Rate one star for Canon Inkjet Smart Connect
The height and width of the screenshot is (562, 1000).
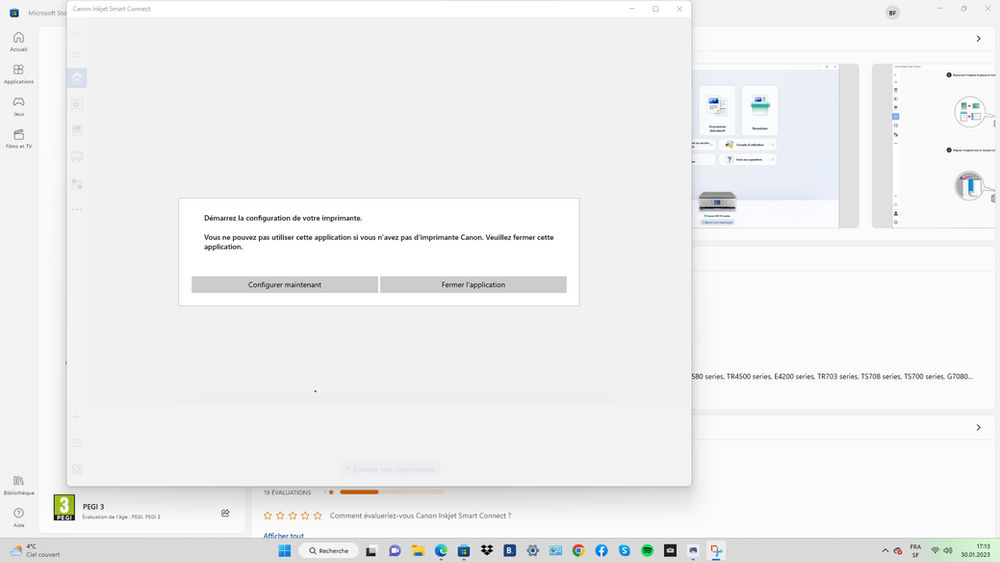(x=268, y=515)
